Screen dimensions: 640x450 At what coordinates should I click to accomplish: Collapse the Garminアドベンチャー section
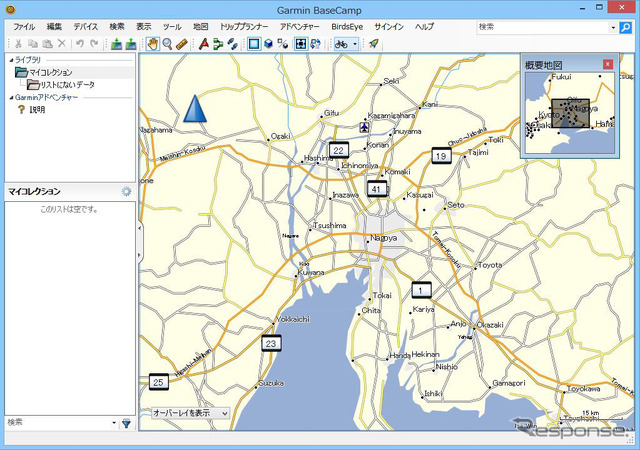coord(11,98)
